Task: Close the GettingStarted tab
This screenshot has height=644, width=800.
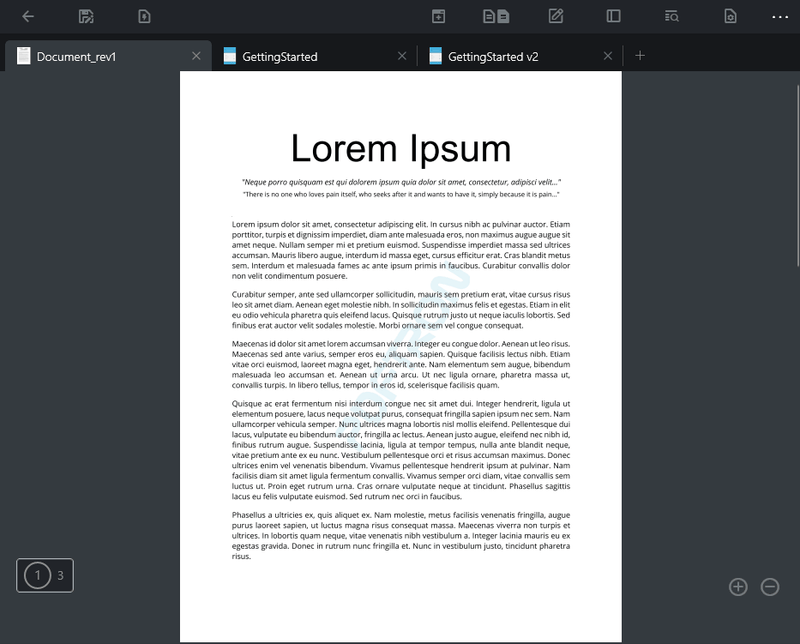Action: pos(402,56)
